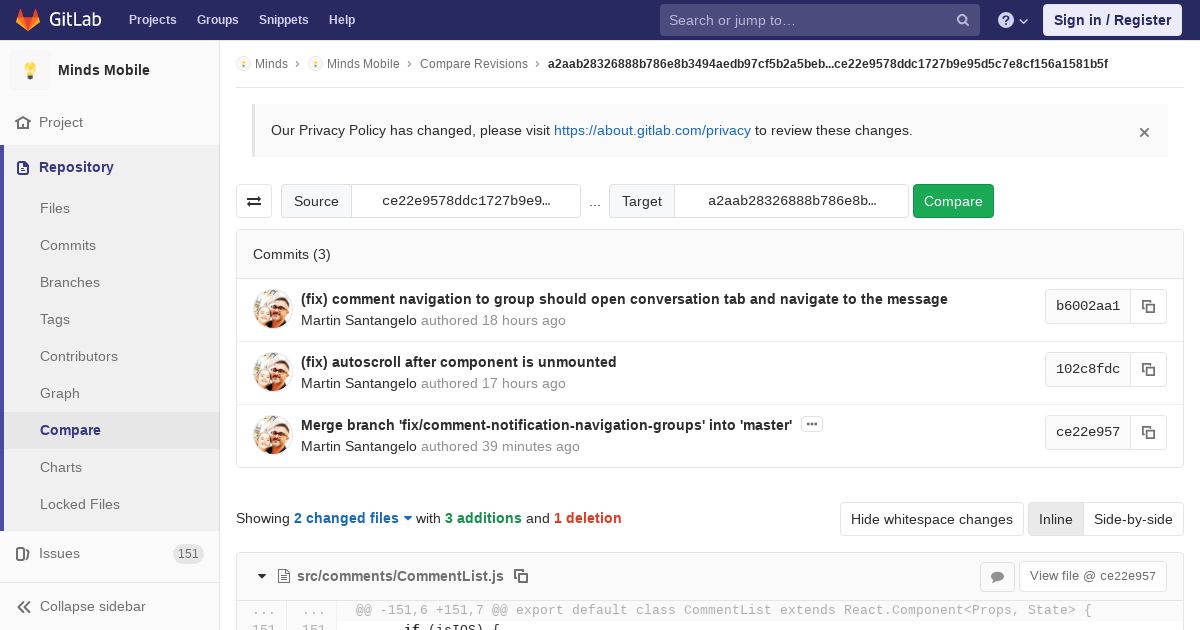Select the Inline diff view
1200x630 pixels.
pos(1055,519)
